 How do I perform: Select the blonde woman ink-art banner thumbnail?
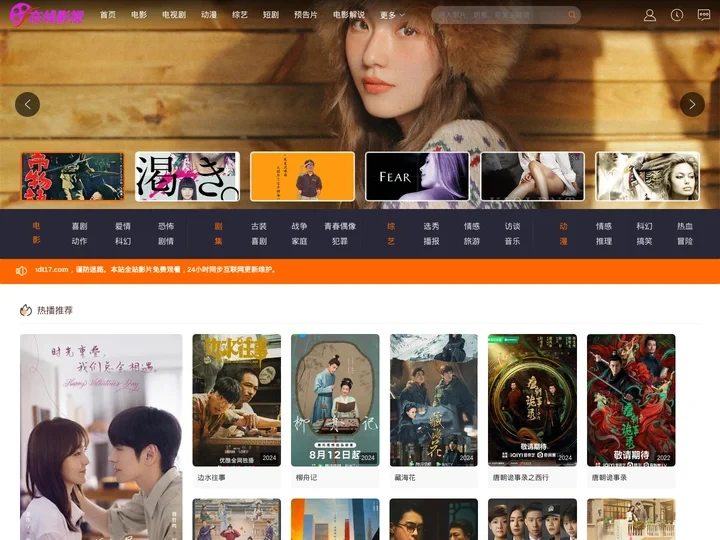tap(647, 177)
